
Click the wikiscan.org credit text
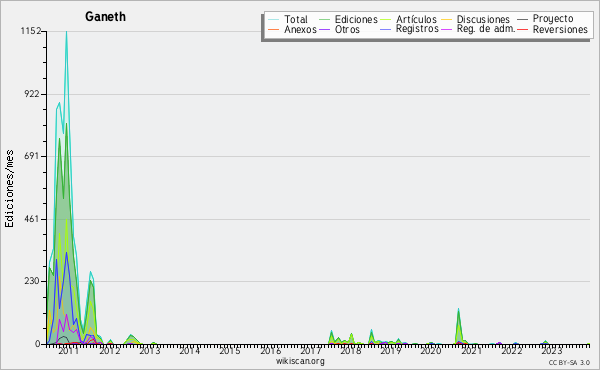tap(300, 361)
